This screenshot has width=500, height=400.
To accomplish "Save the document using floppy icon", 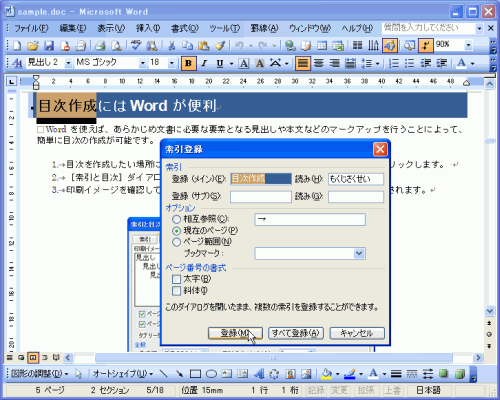I will (49, 45).
